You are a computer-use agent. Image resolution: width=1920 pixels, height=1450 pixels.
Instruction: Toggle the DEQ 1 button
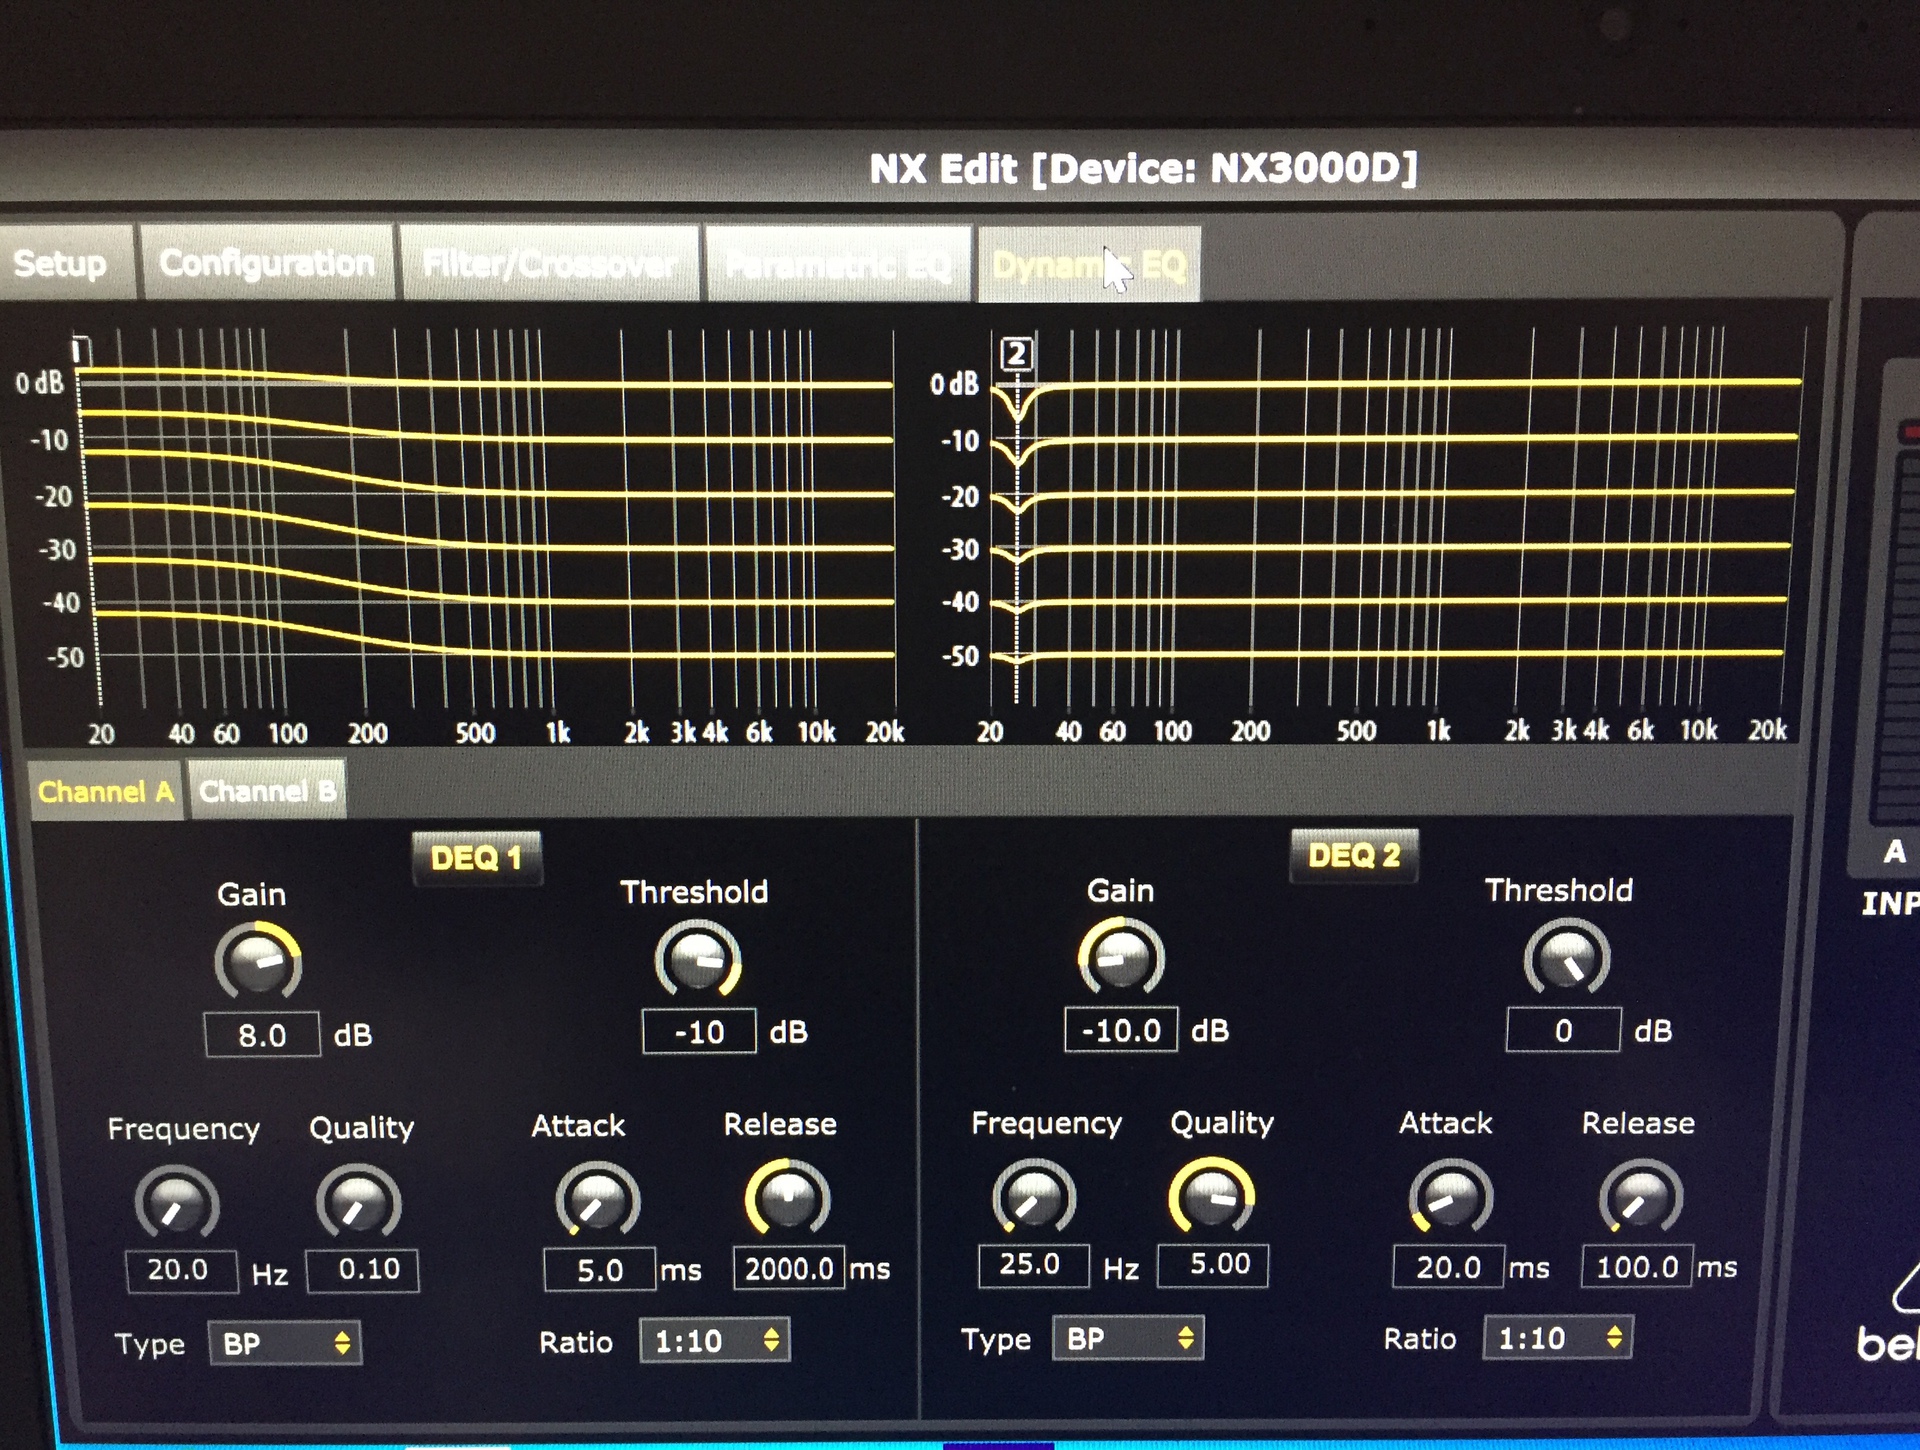pyautogui.click(x=477, y=858)
